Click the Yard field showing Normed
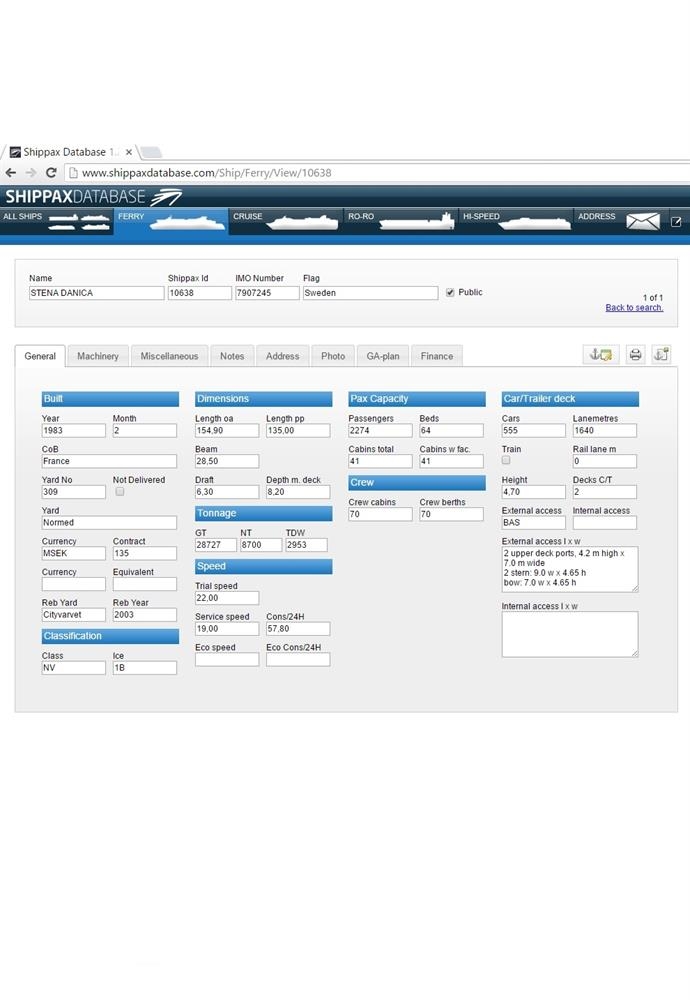690x1000 pixels. pyautogui.click(x=109, y=522)
